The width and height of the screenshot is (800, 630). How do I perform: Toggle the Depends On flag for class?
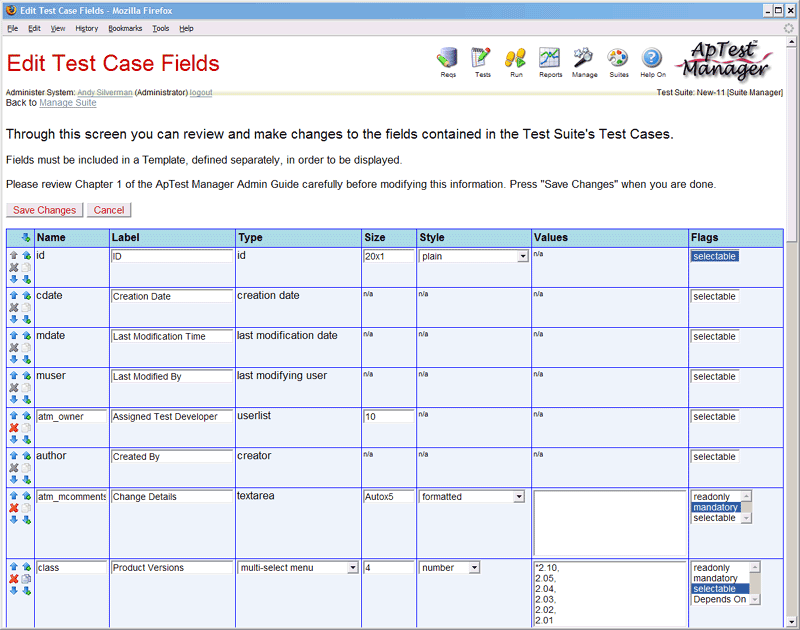point(719,599)
